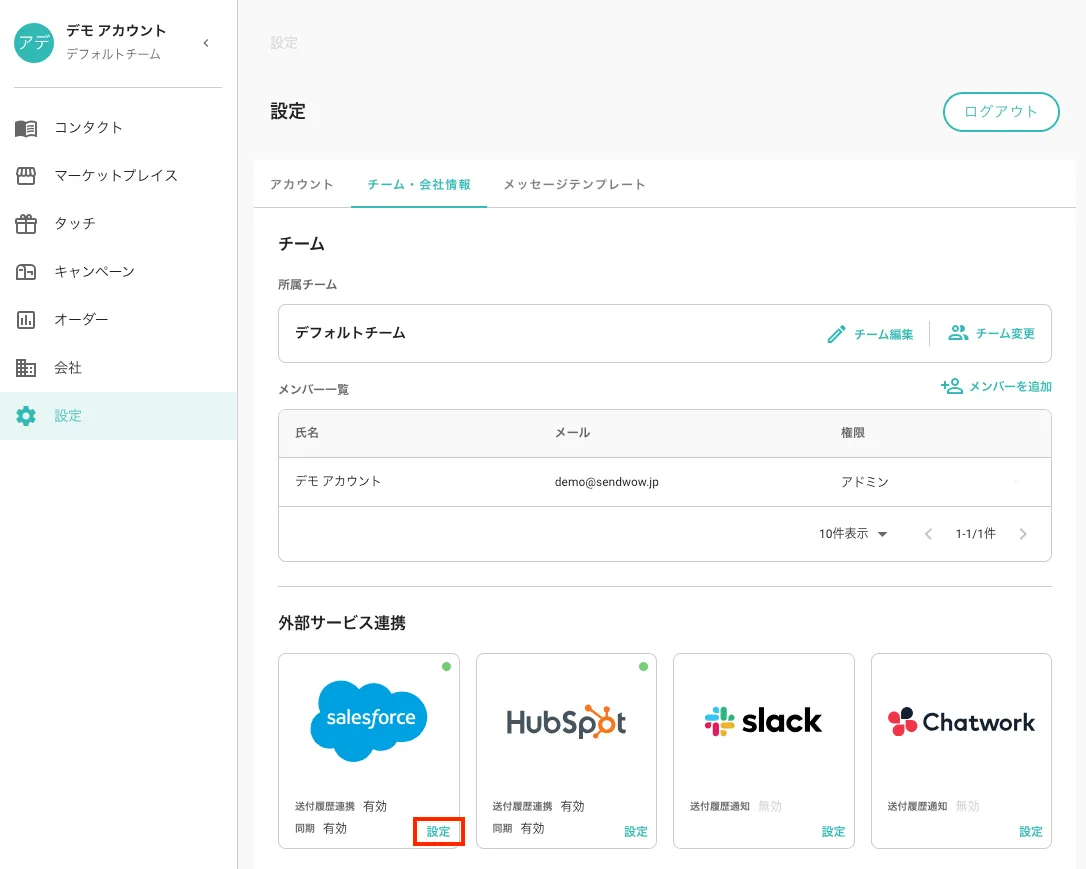This screenshot has width=1086, height=869.
Task: Switch to the メッセージテンプレート tab
Action: point(574,185)
